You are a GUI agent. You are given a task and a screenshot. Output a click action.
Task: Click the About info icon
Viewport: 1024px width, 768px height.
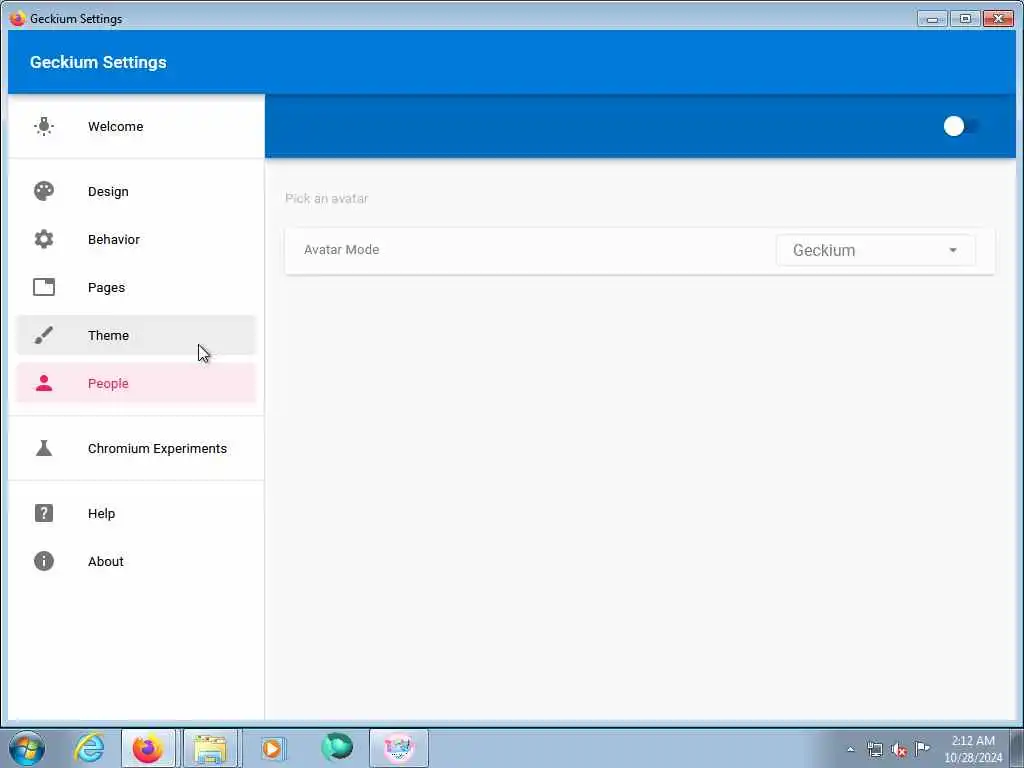click(44, 561)
